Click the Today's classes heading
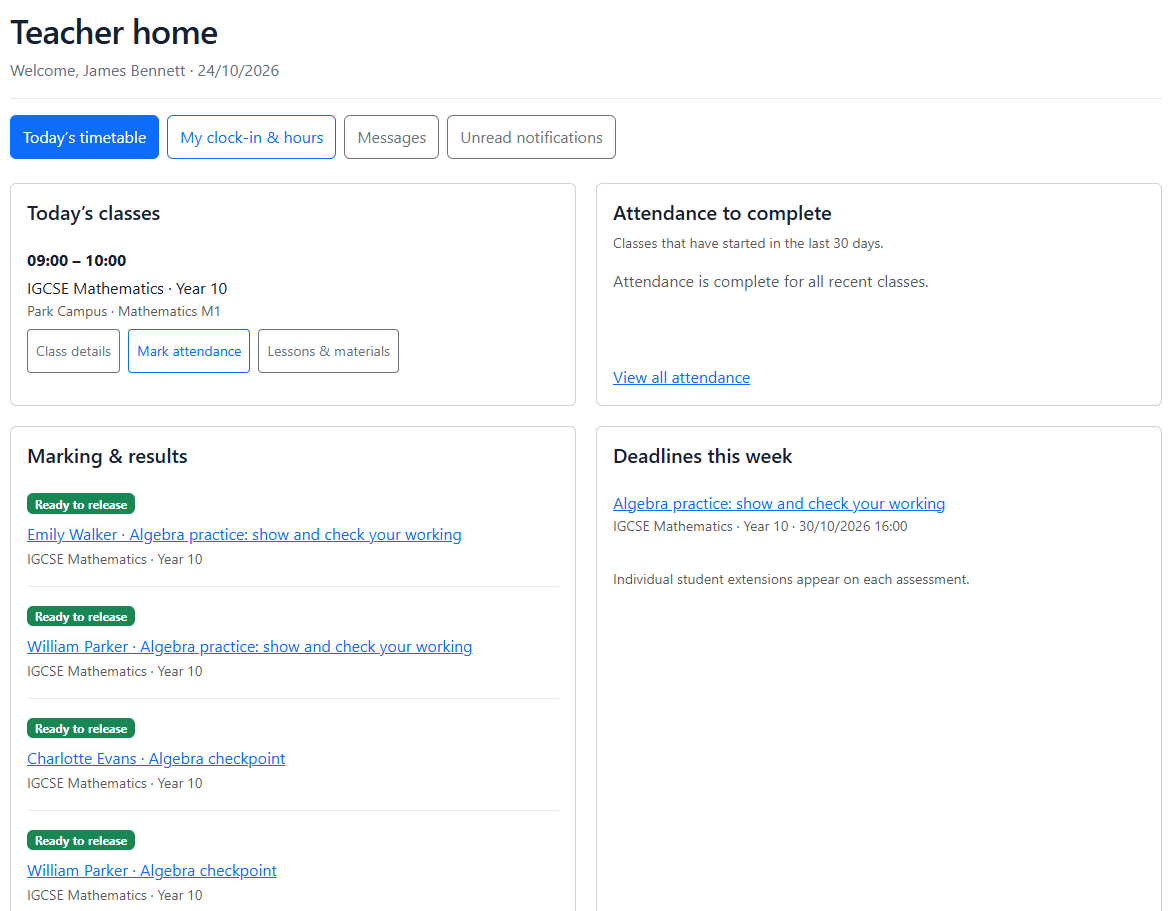Image resolution: width=1172 pixels, height=911 pixels. click(x=93, y=214)
